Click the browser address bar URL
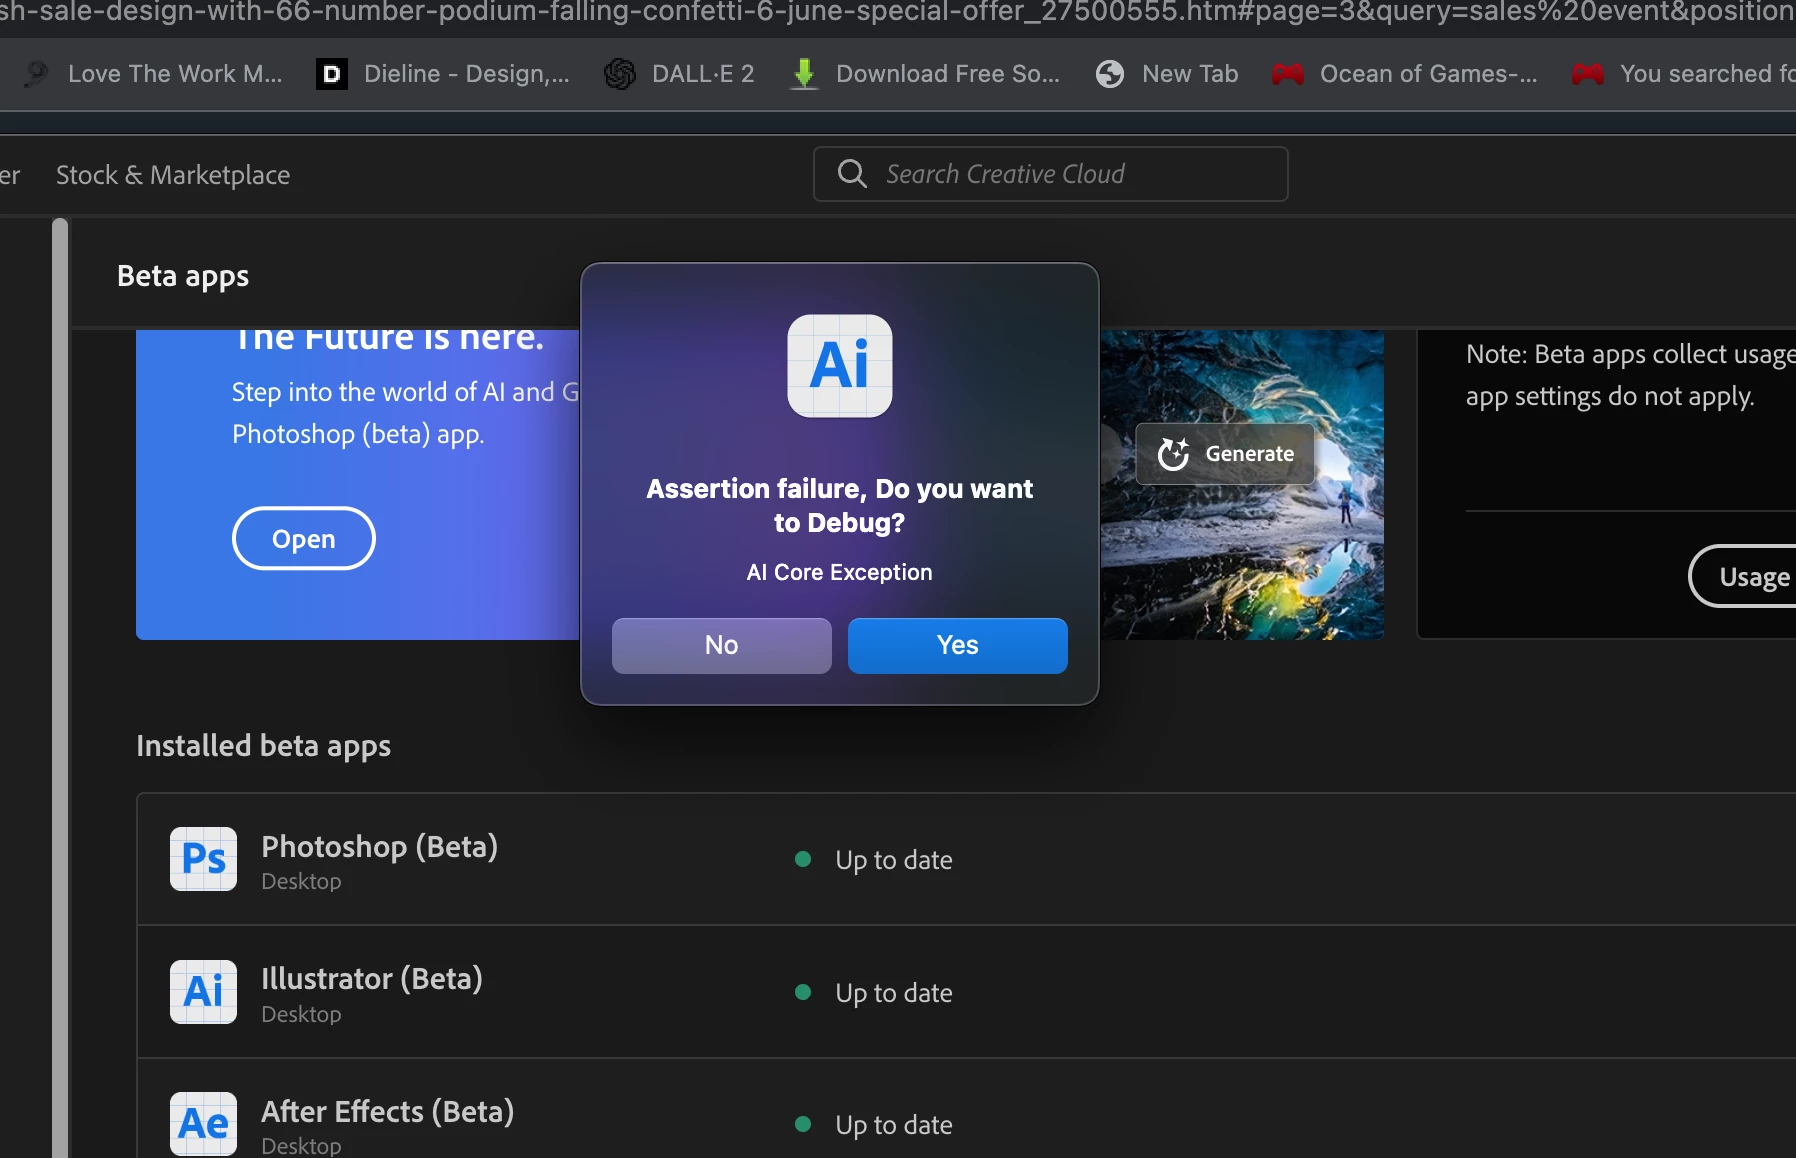1796x1158 pixels. (898, 14)
